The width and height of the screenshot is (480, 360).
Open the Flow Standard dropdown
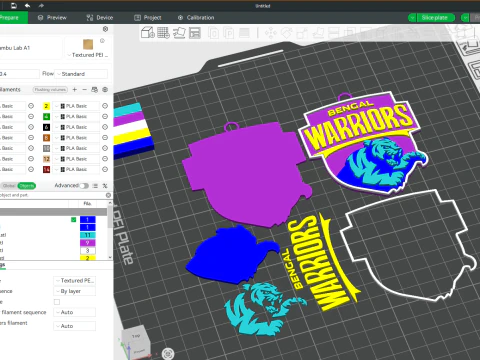pos(81,74)
